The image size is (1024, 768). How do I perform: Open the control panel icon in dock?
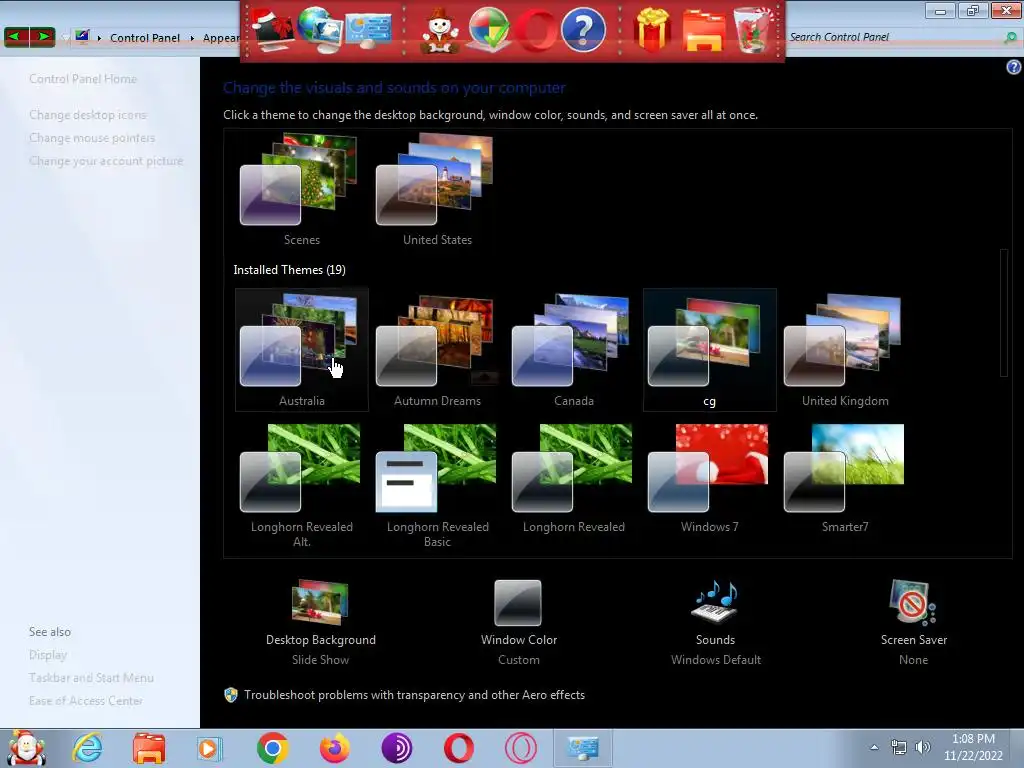coord(369,30)
